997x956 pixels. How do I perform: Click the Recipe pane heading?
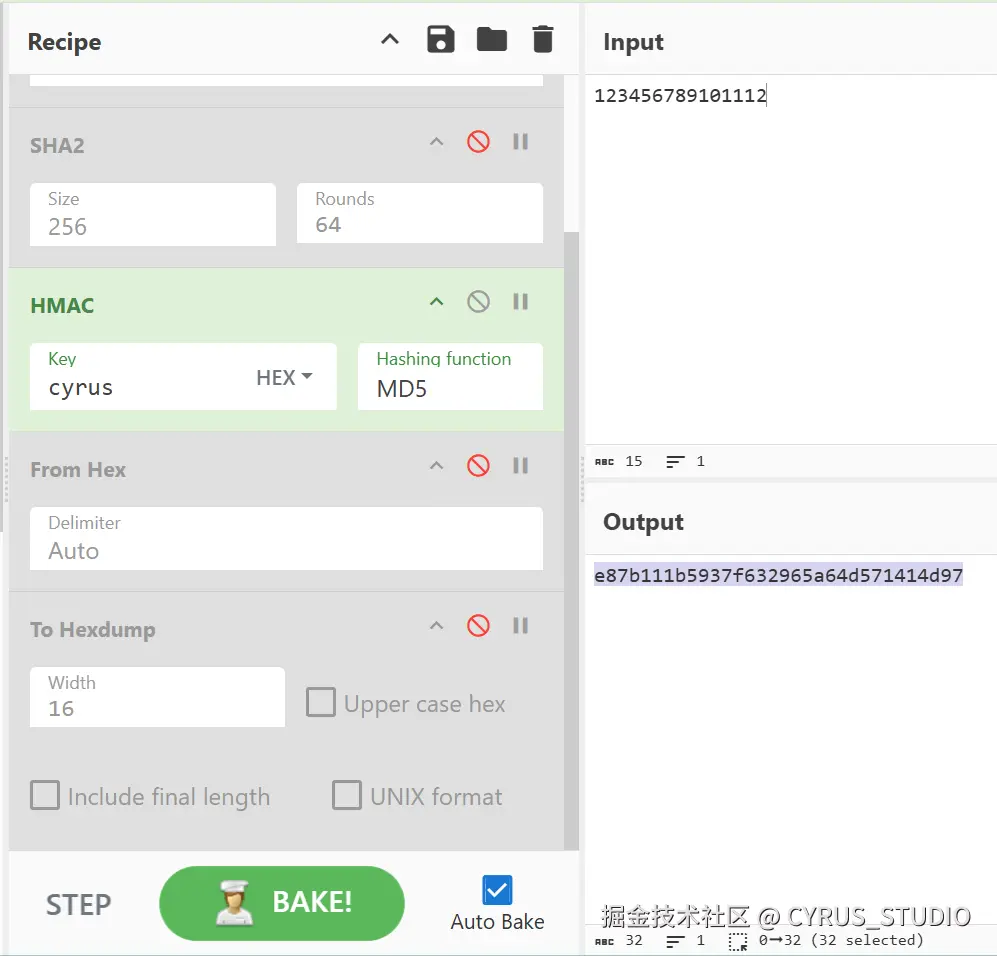64,42
